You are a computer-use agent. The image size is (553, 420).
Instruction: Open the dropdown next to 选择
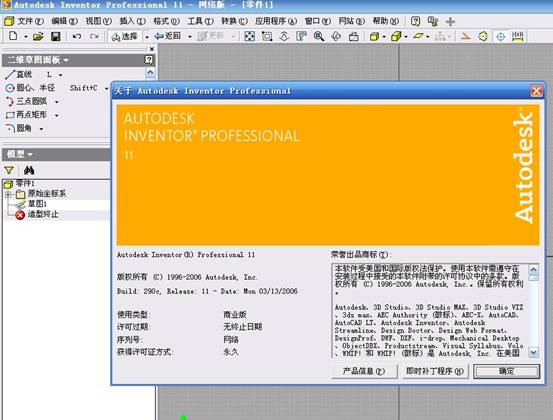coord(147,37)
